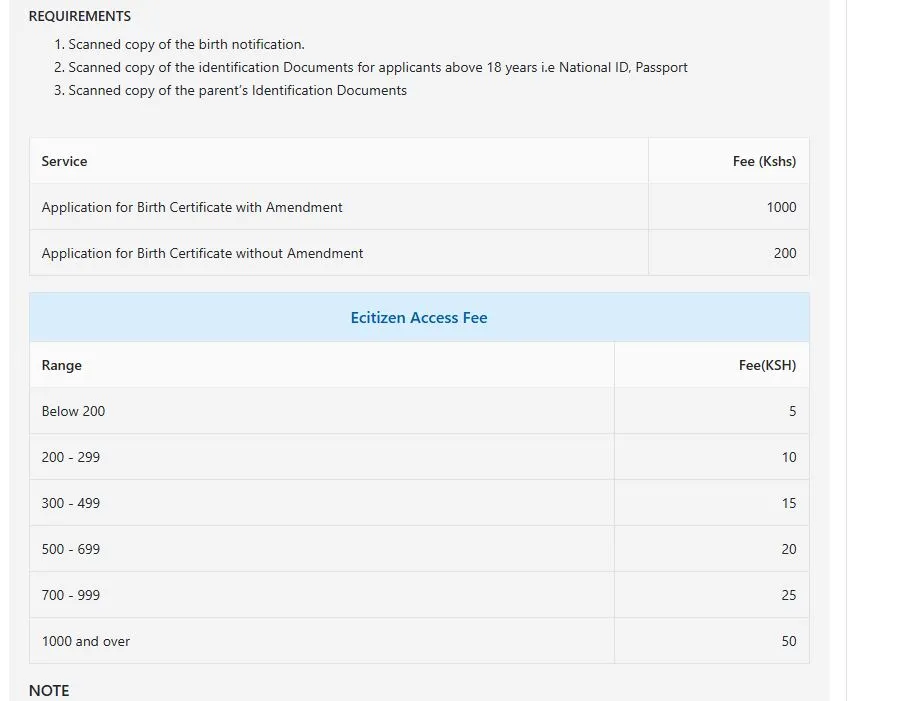Click the REQUIREMENTS heading
Viewport: 897px width, 701px height.
pyautogui.click(x=80, y=16)
